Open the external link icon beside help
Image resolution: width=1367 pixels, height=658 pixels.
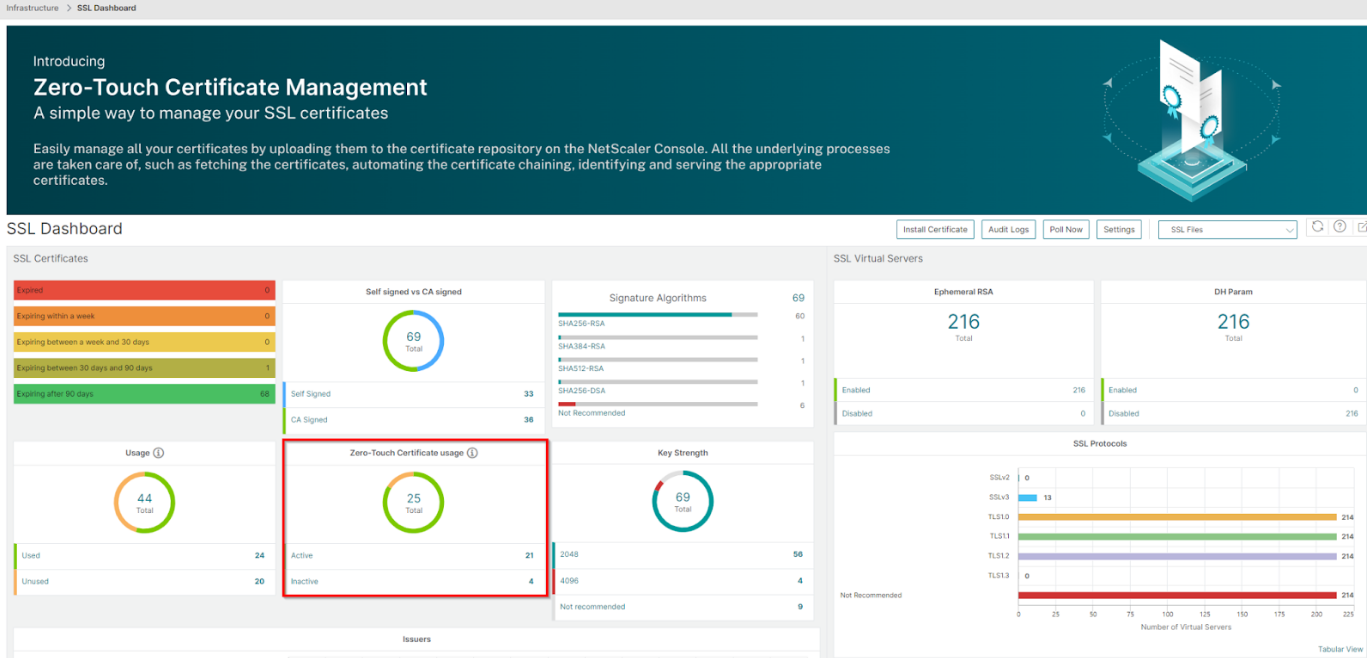[1361, 227]
